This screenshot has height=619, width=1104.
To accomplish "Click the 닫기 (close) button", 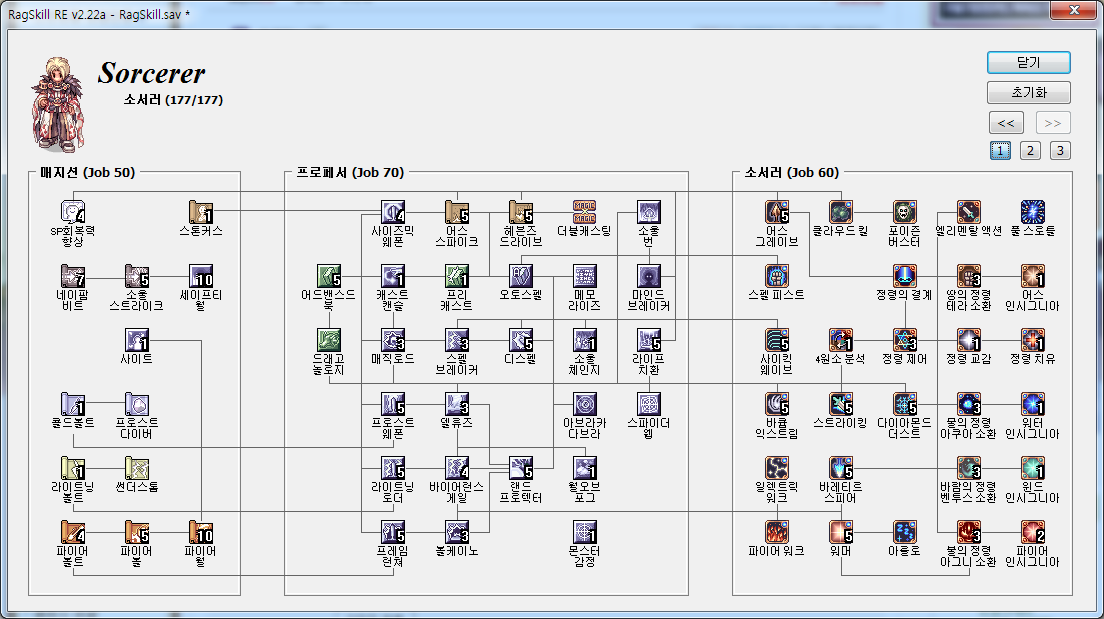I will click(1029, 63).
